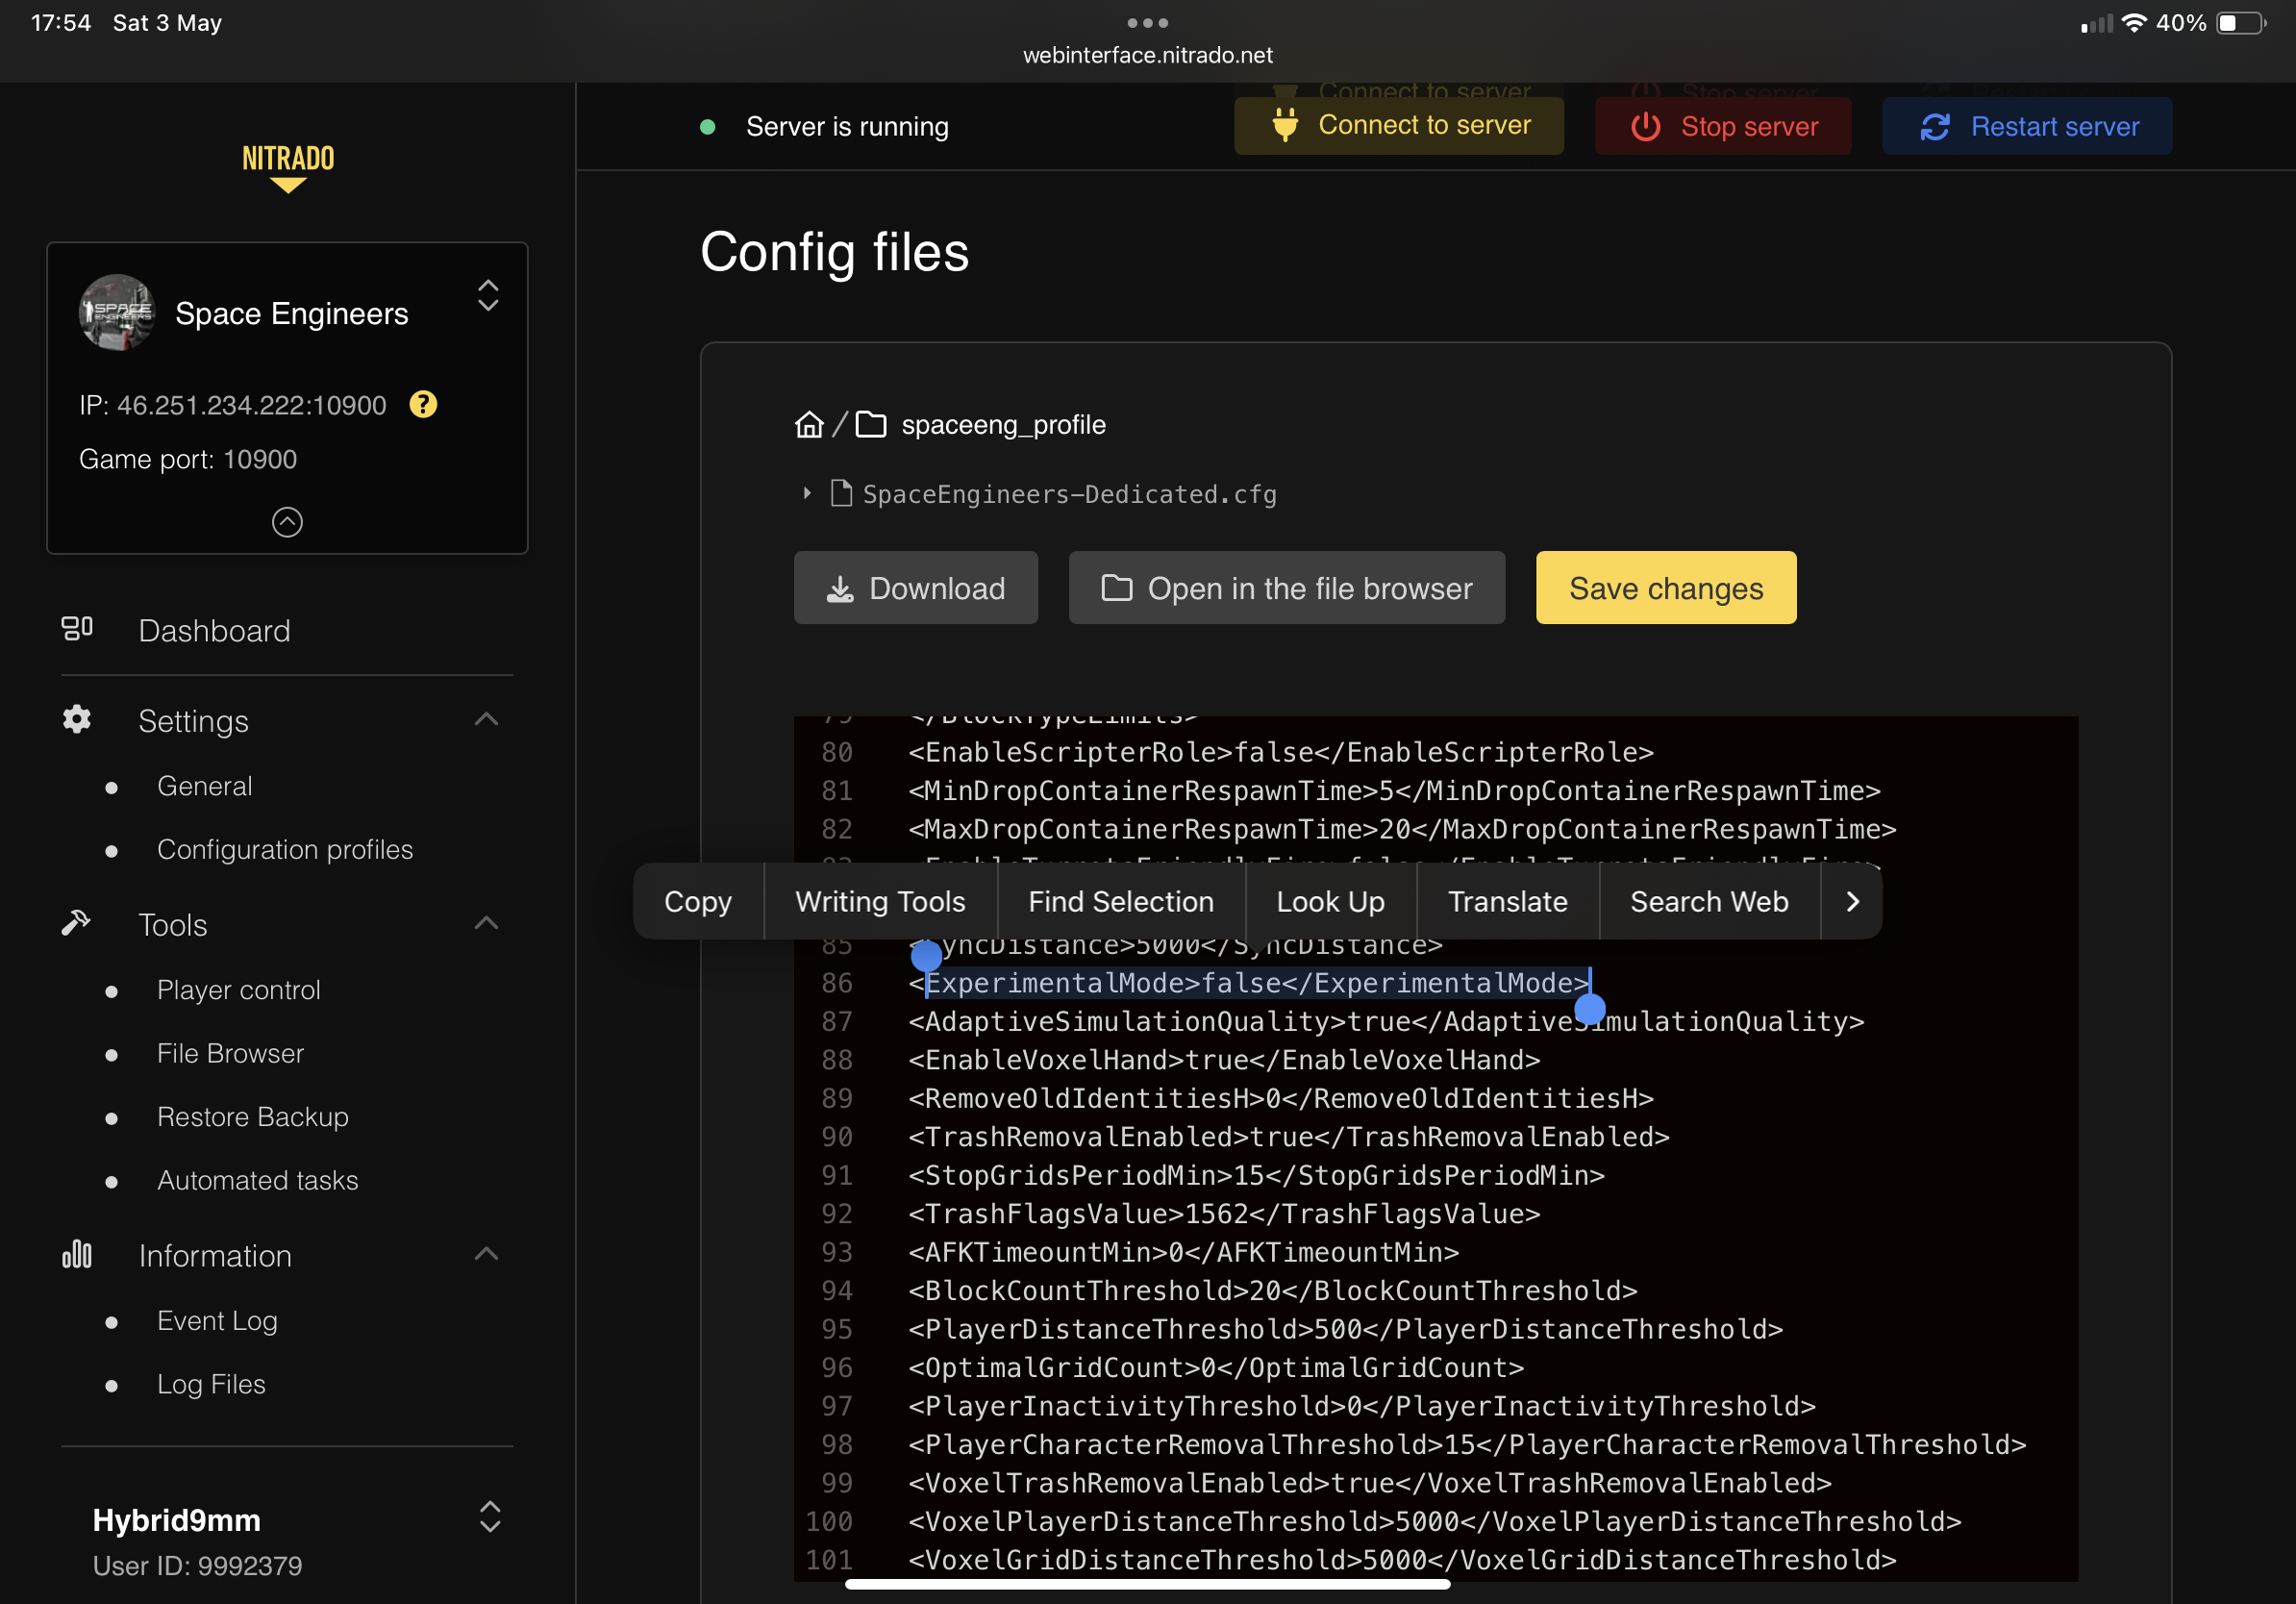2296x1604 pixels.
Task: Open General settings
Action: (204, 786)
